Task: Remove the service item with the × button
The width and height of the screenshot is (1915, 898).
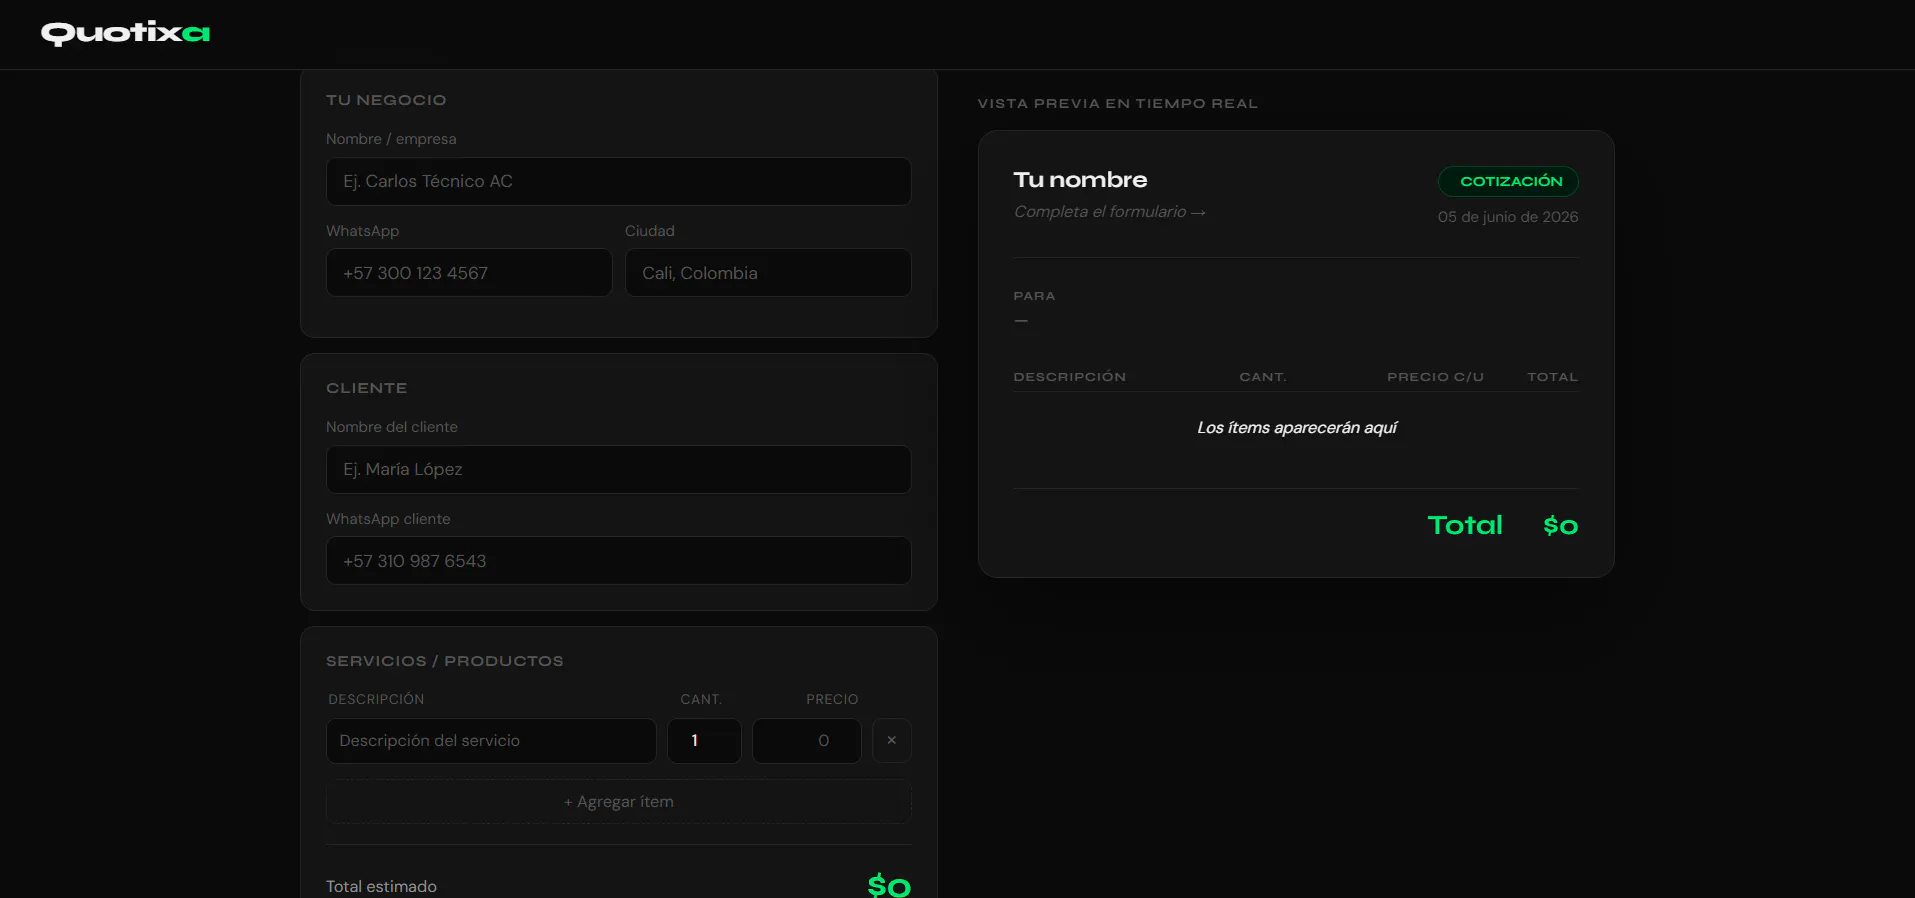Action: tap(891, 740)
